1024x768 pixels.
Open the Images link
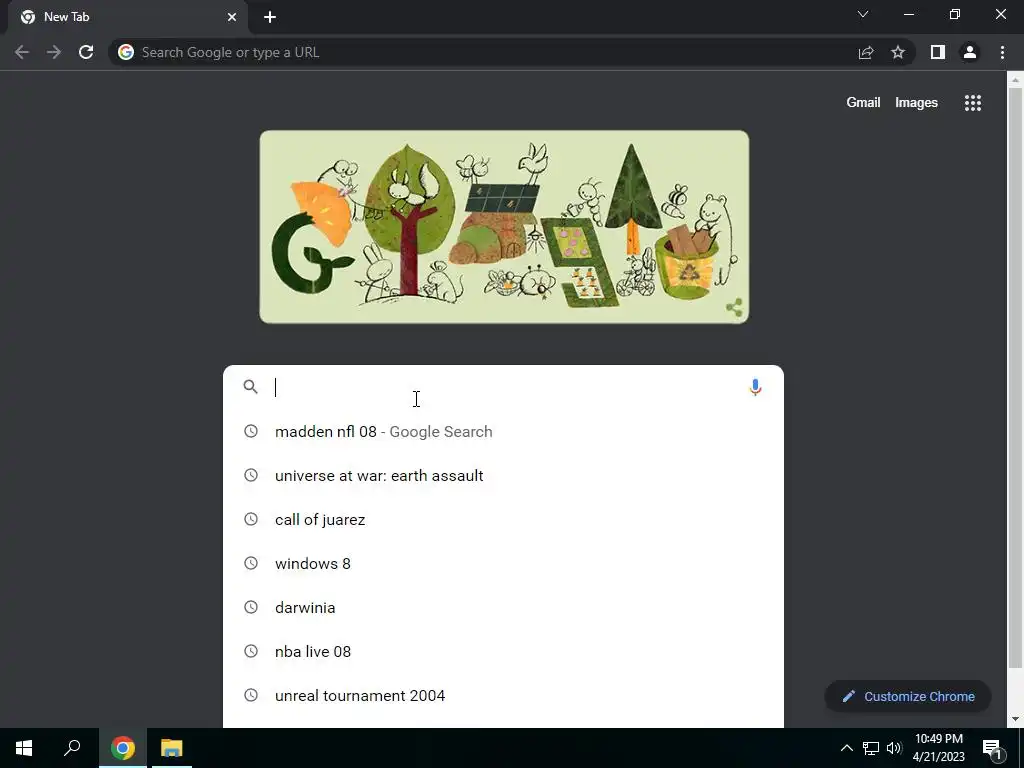pos(916,103)
